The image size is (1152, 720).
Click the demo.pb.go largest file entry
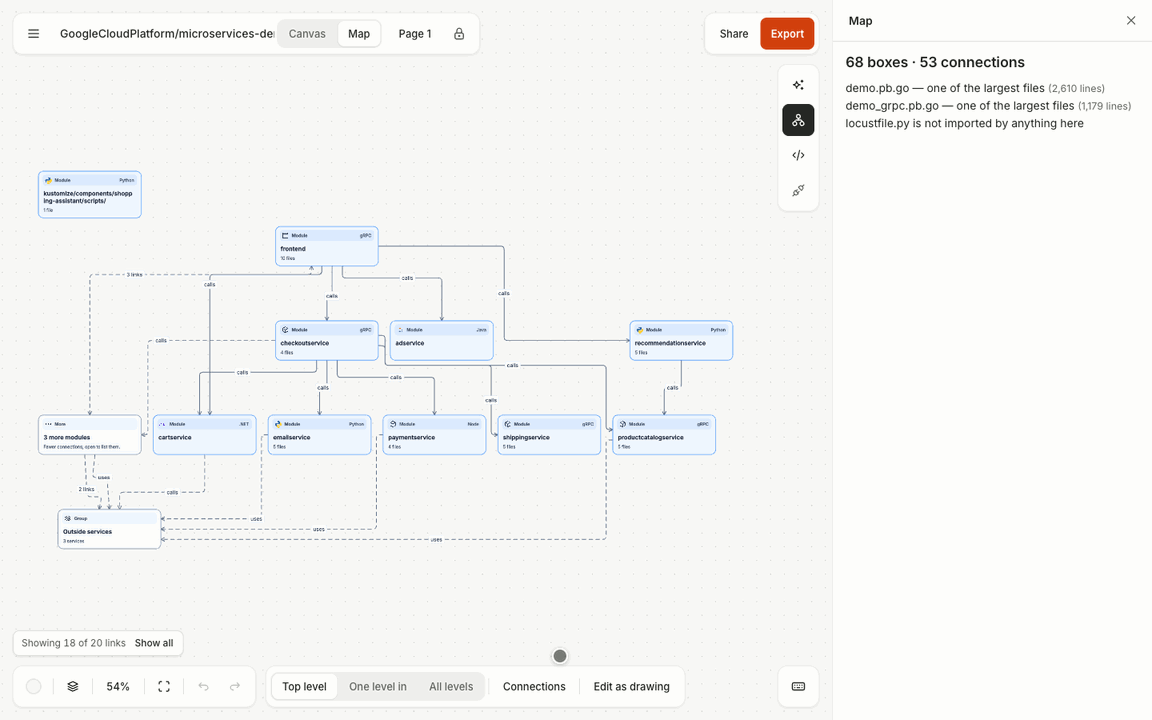[975, 88]
